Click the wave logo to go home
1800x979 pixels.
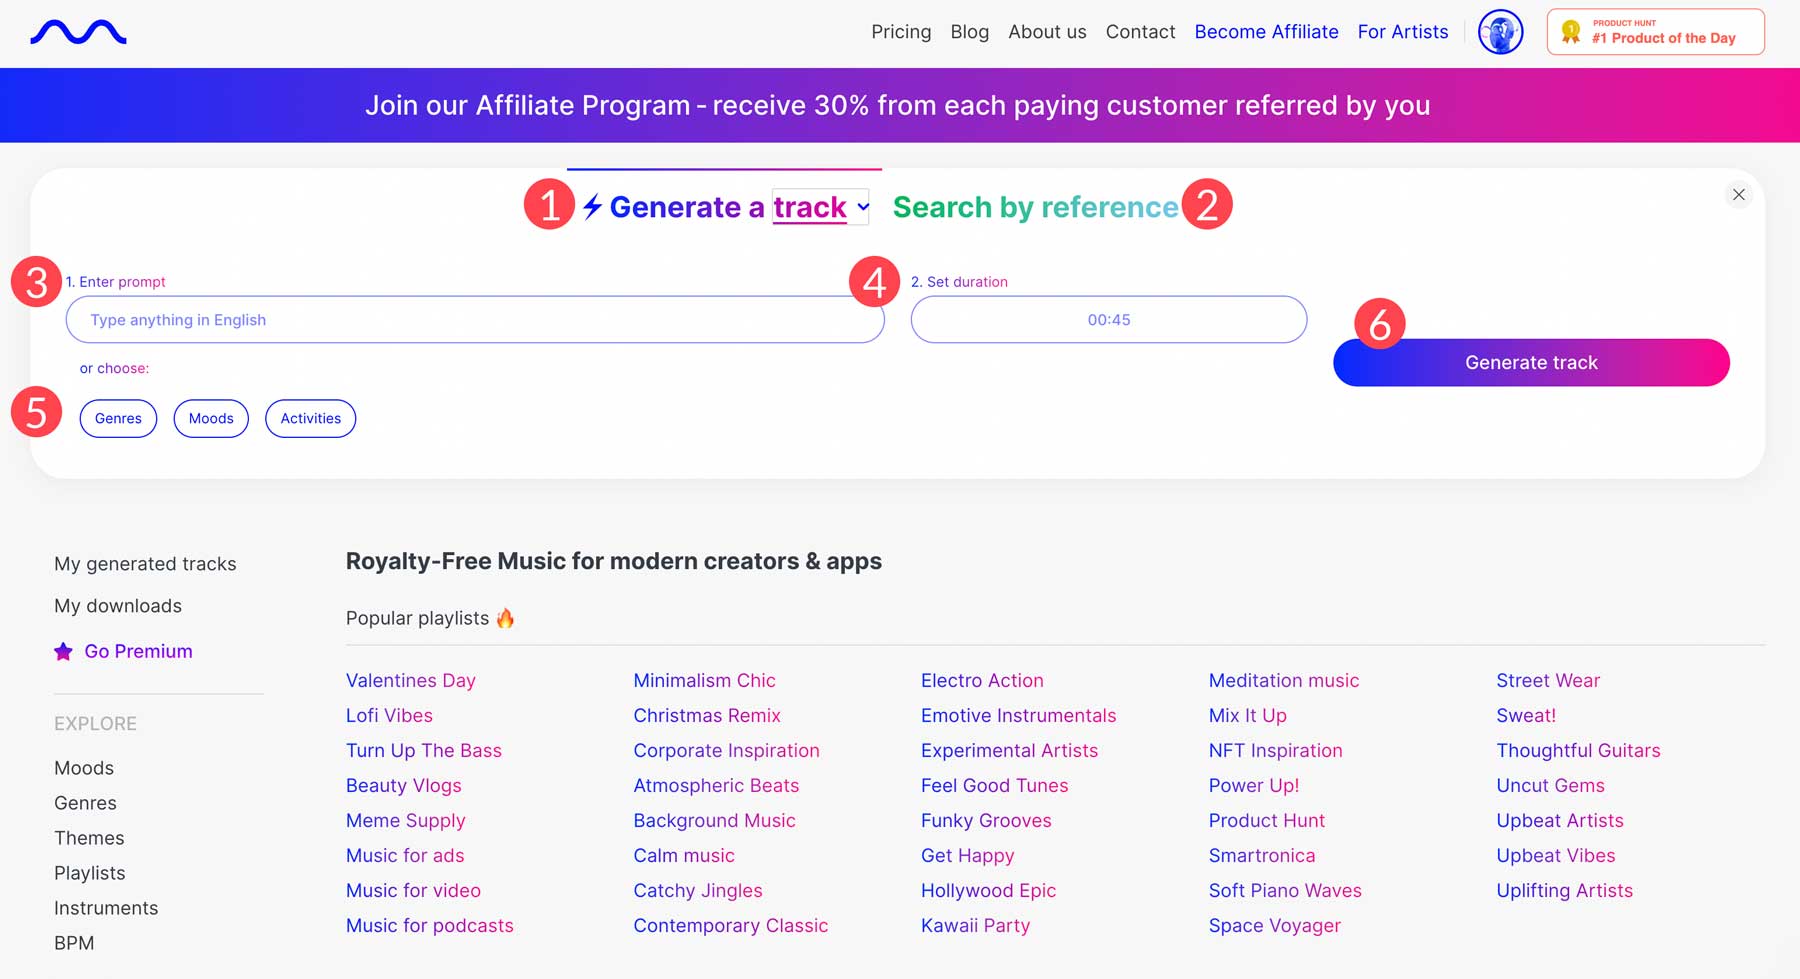coord(78,31)
